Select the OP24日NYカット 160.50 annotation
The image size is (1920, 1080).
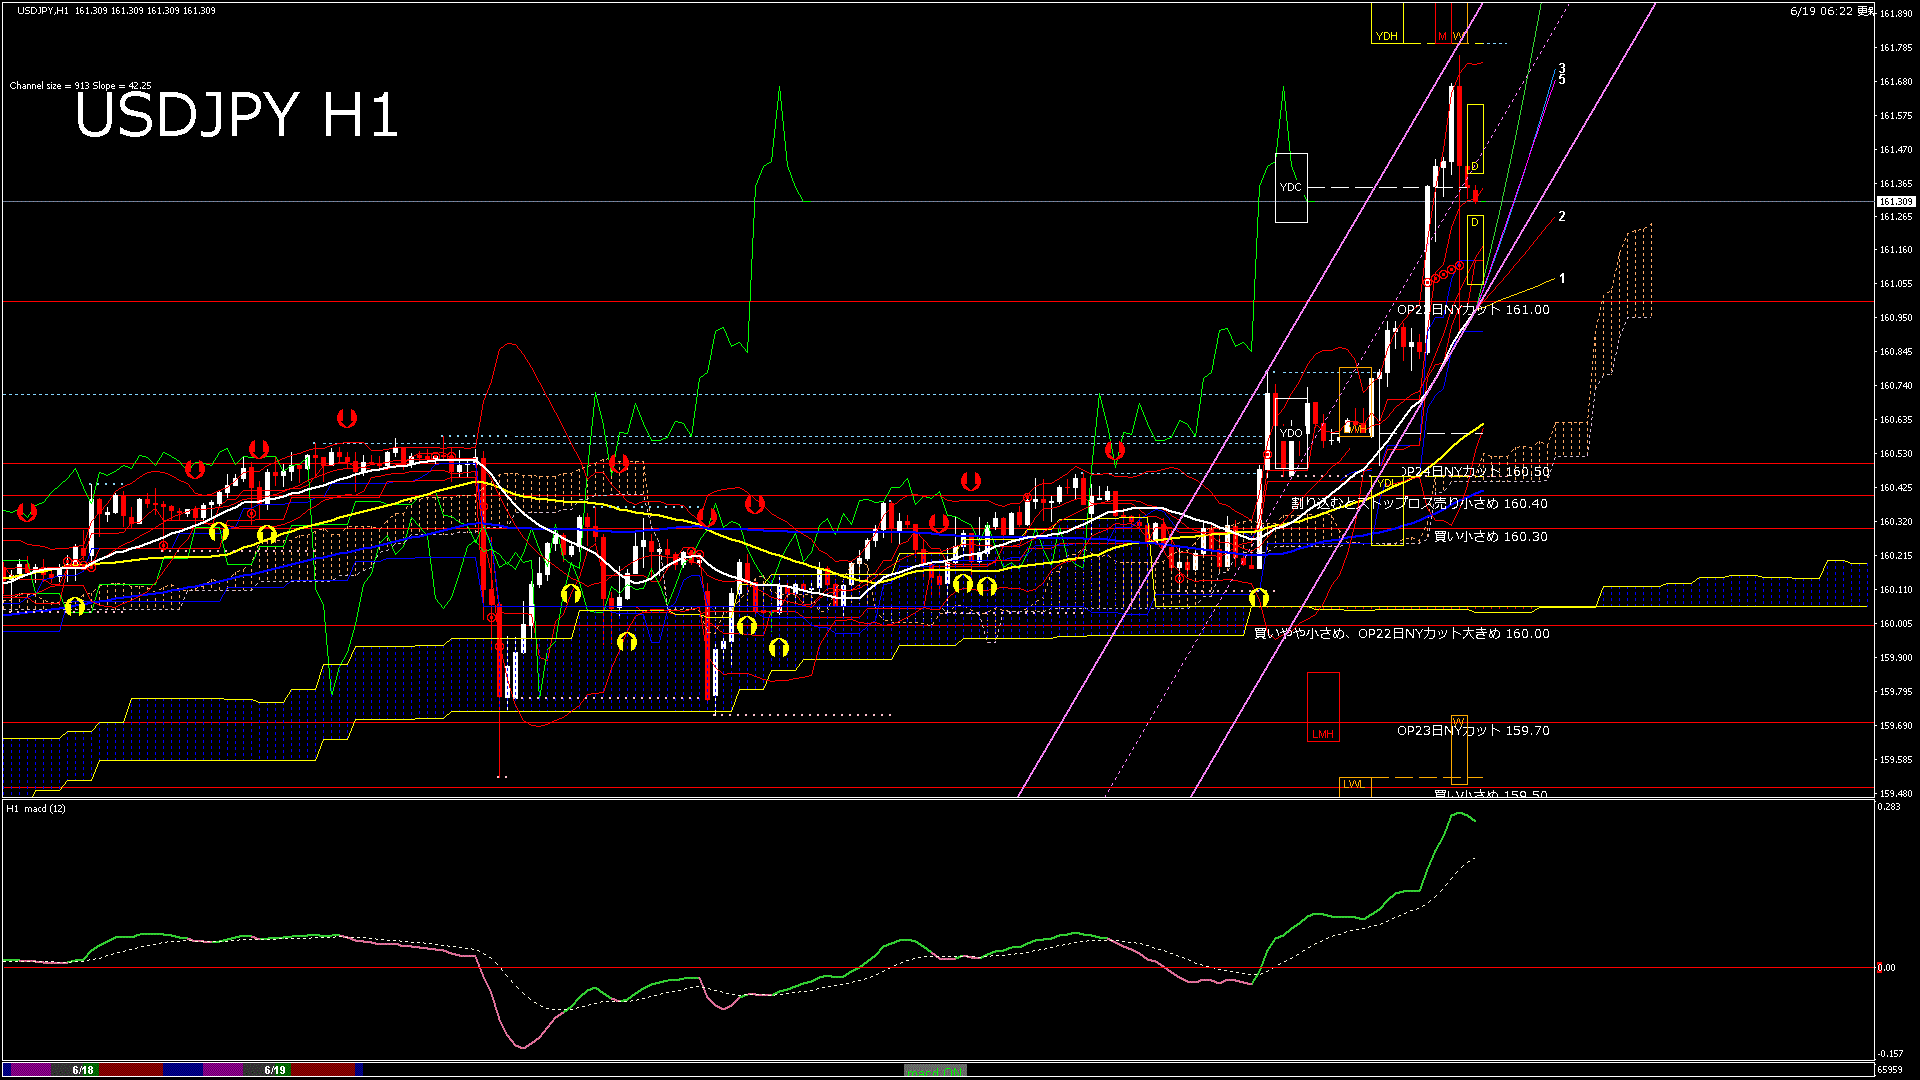point(1474,471)
